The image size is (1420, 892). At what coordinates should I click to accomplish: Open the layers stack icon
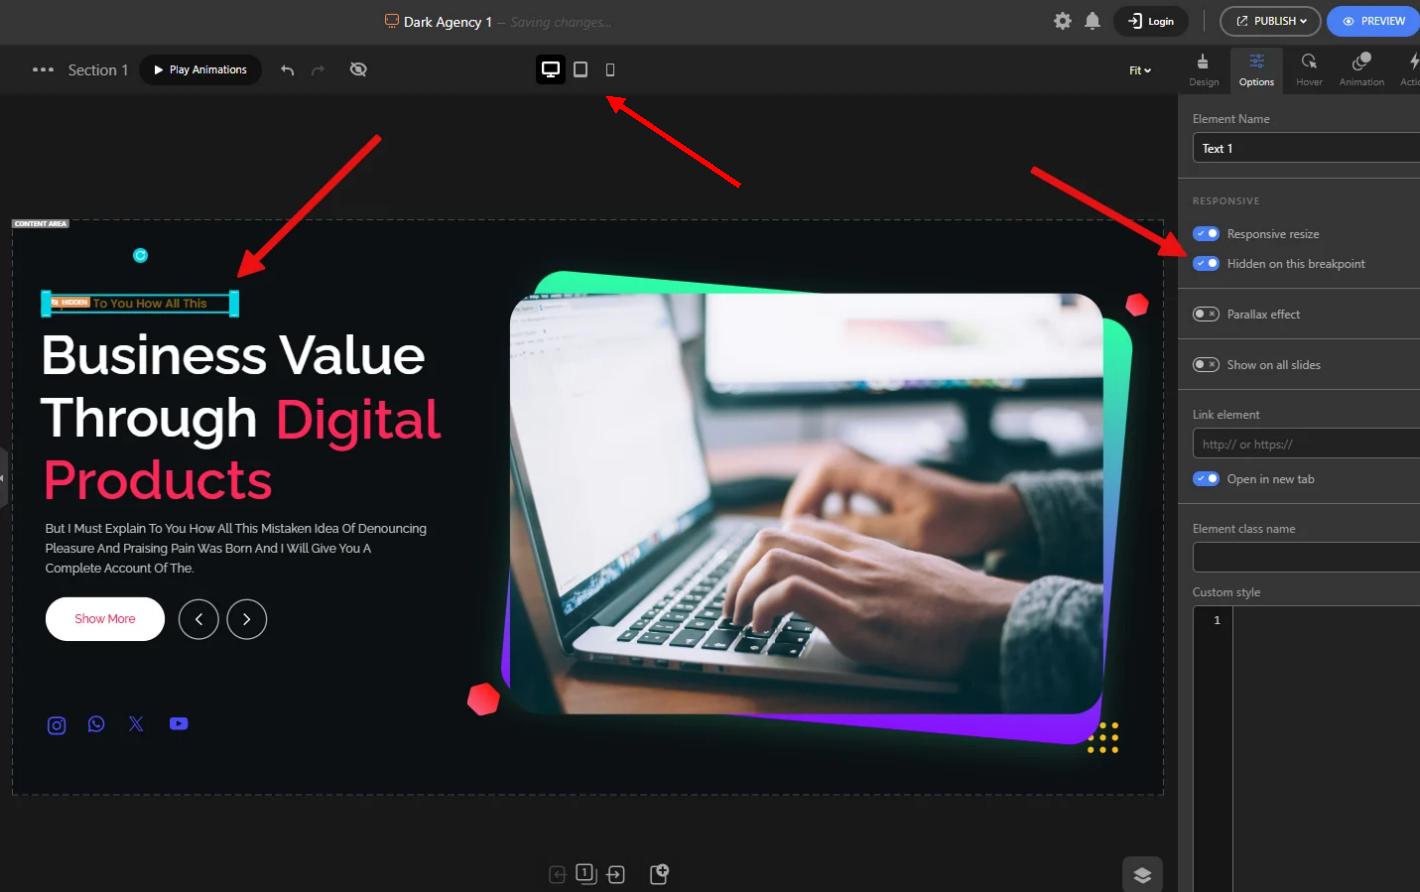tap(1142, 875)
